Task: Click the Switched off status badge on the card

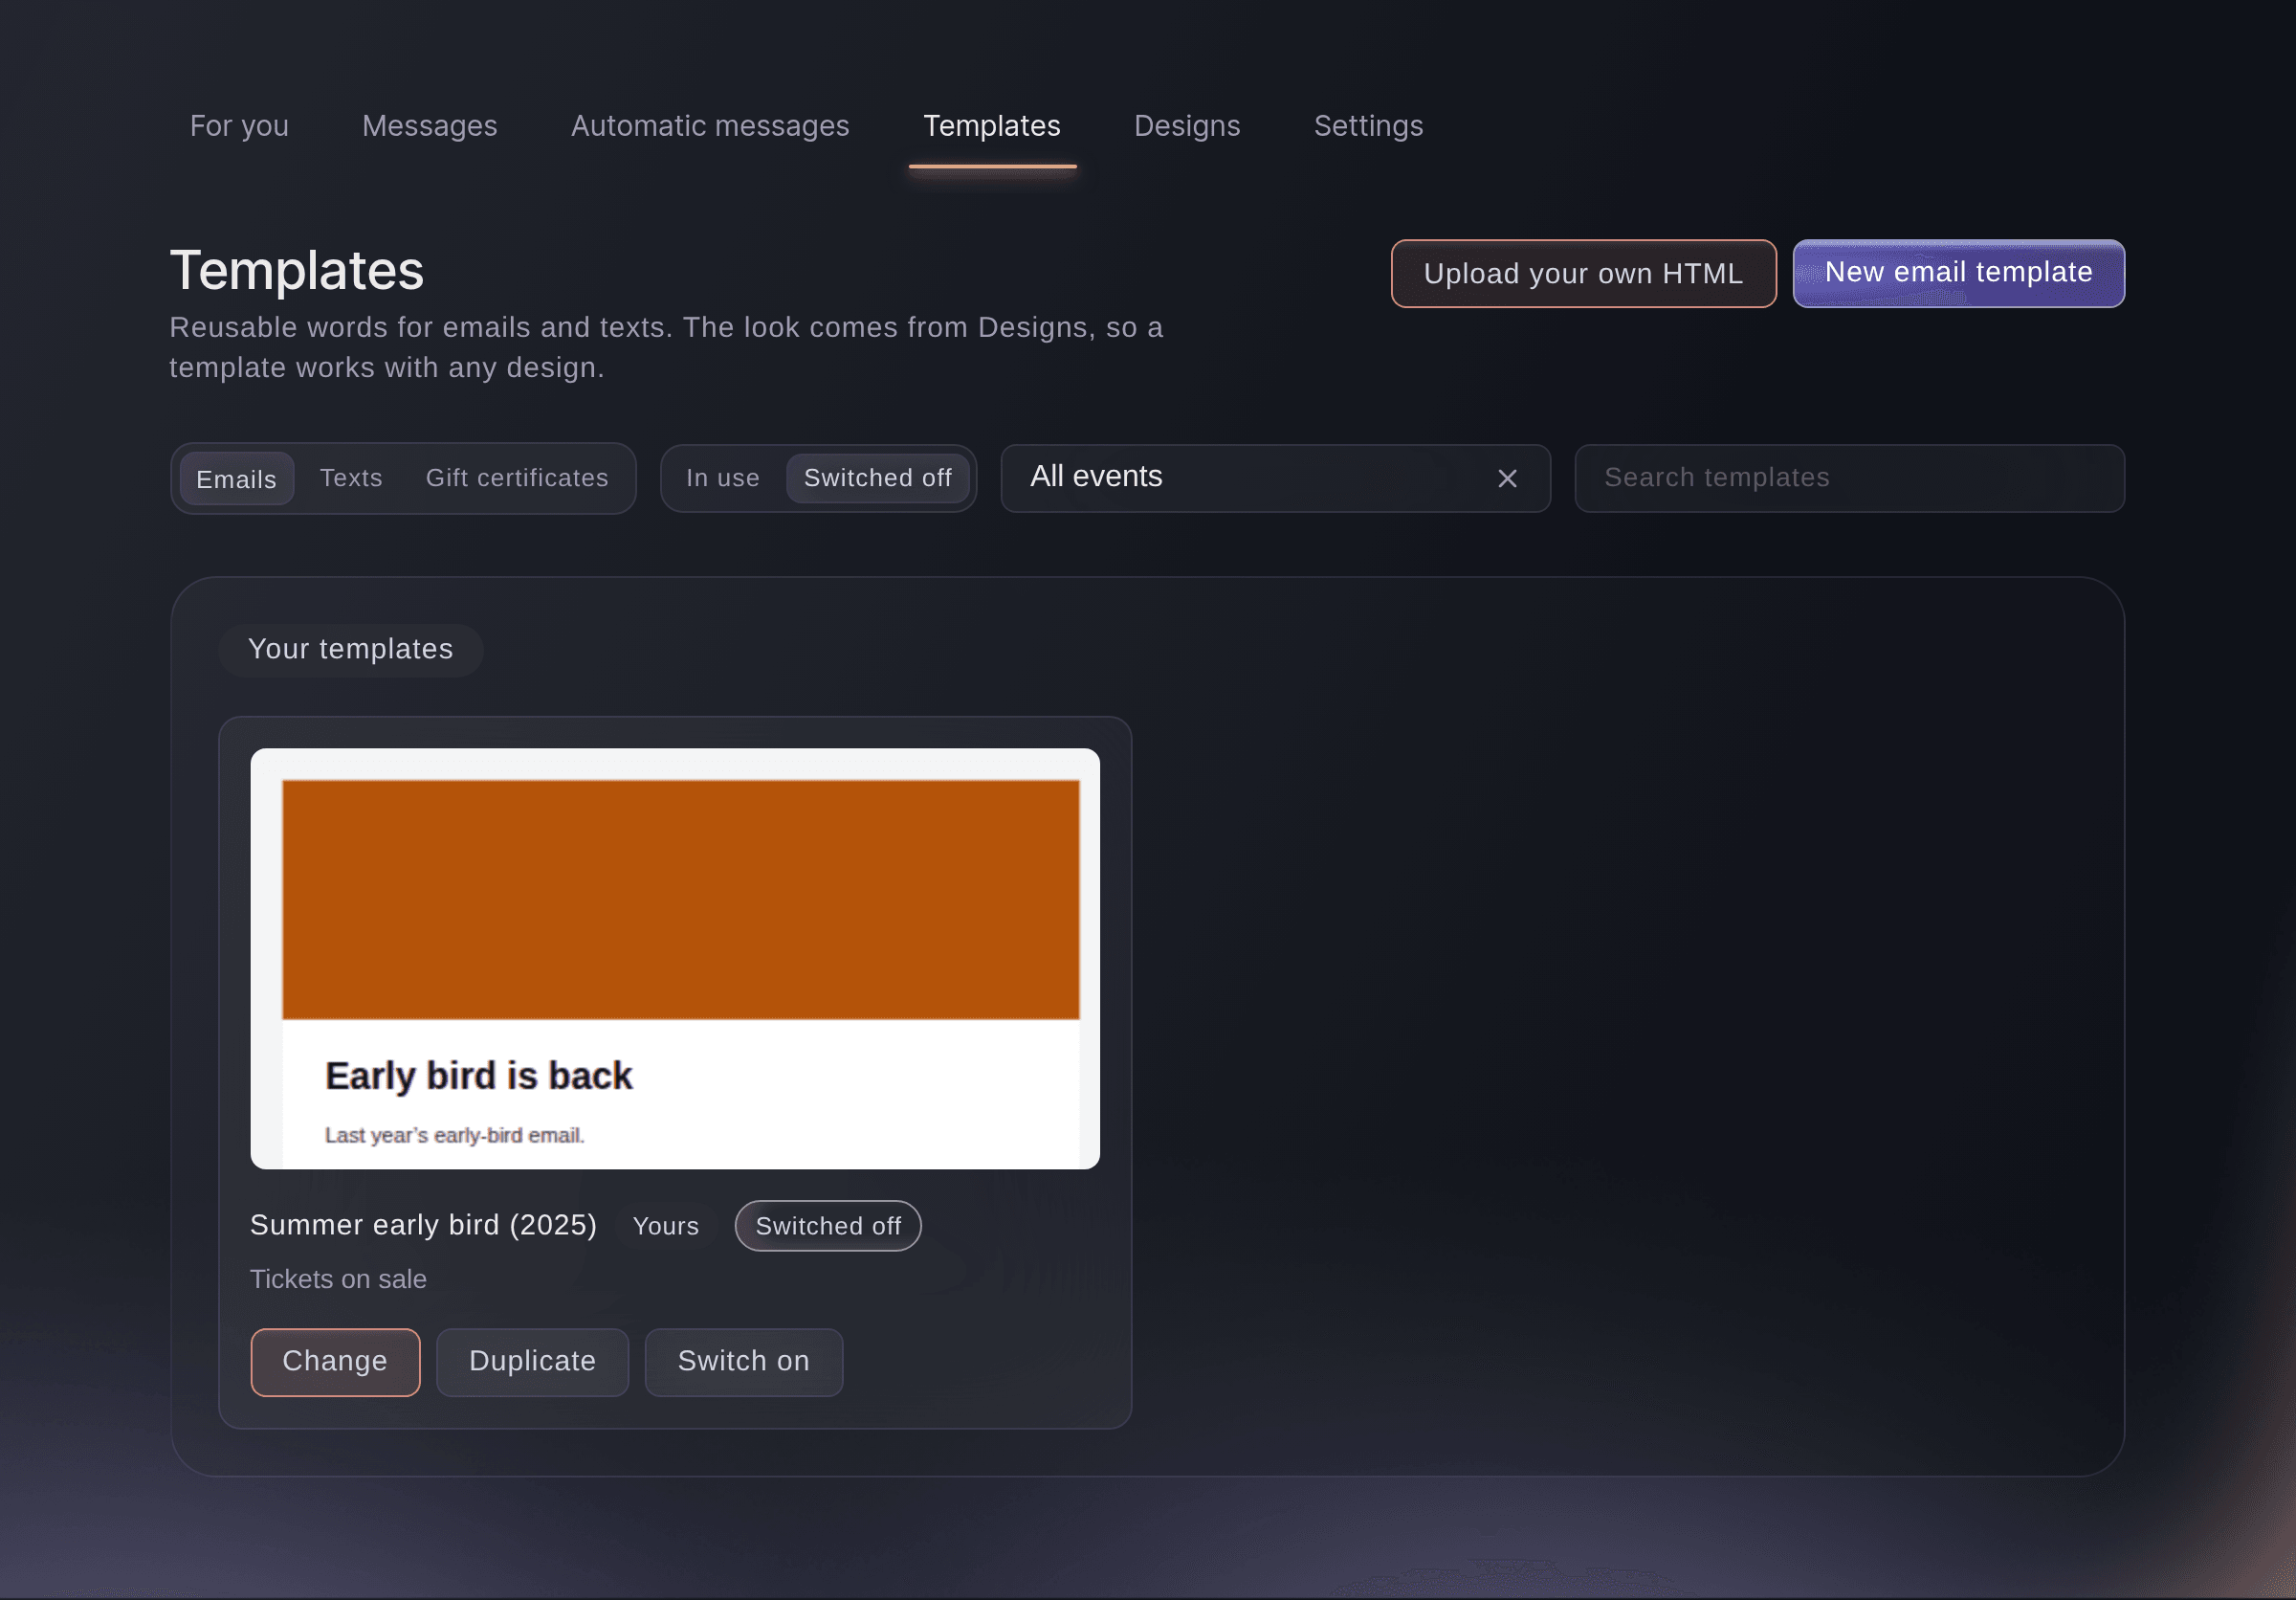Action: (x=828, y=1226)
